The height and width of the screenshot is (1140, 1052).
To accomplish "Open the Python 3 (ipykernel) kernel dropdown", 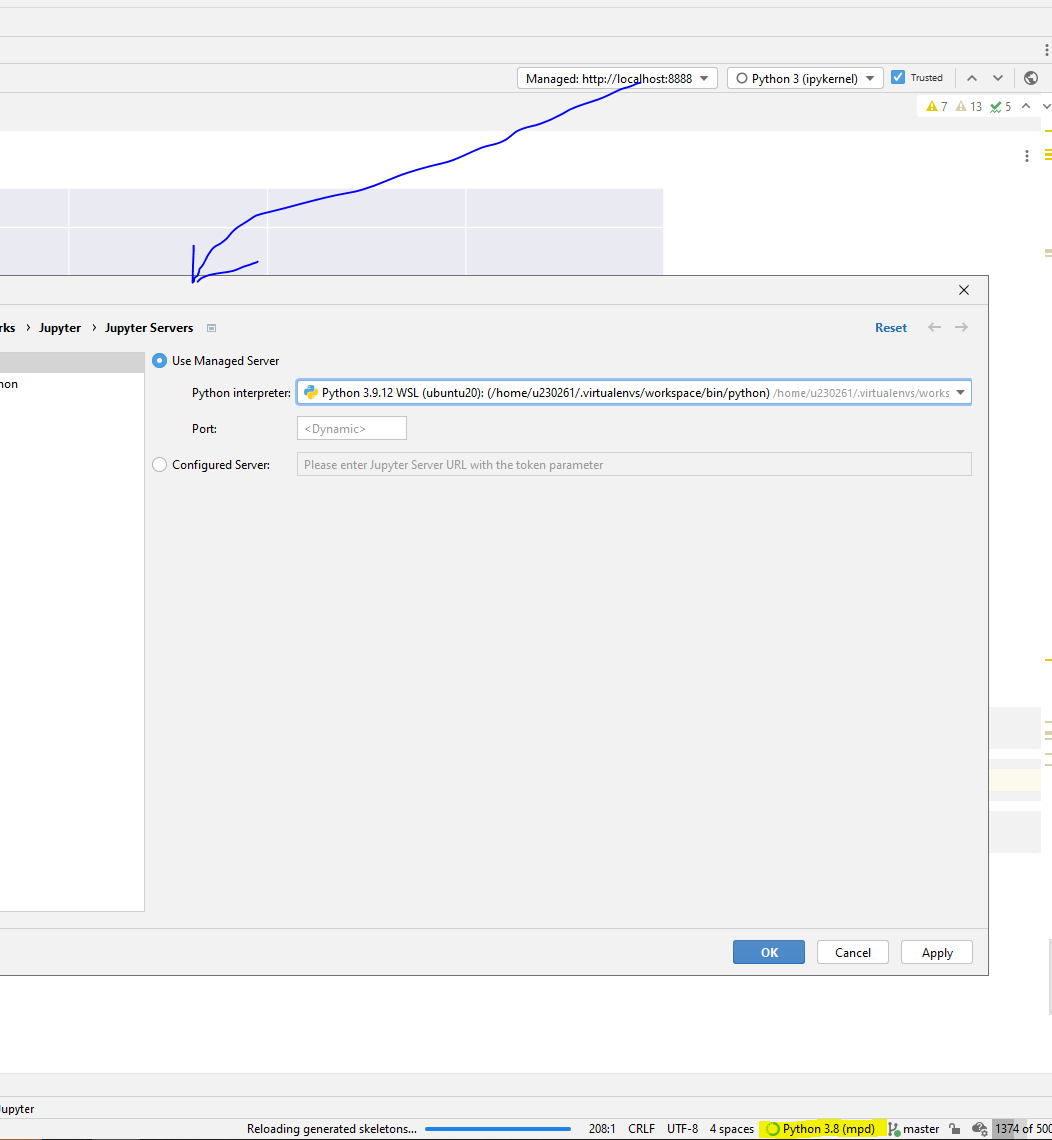I will tap(805, 78).
